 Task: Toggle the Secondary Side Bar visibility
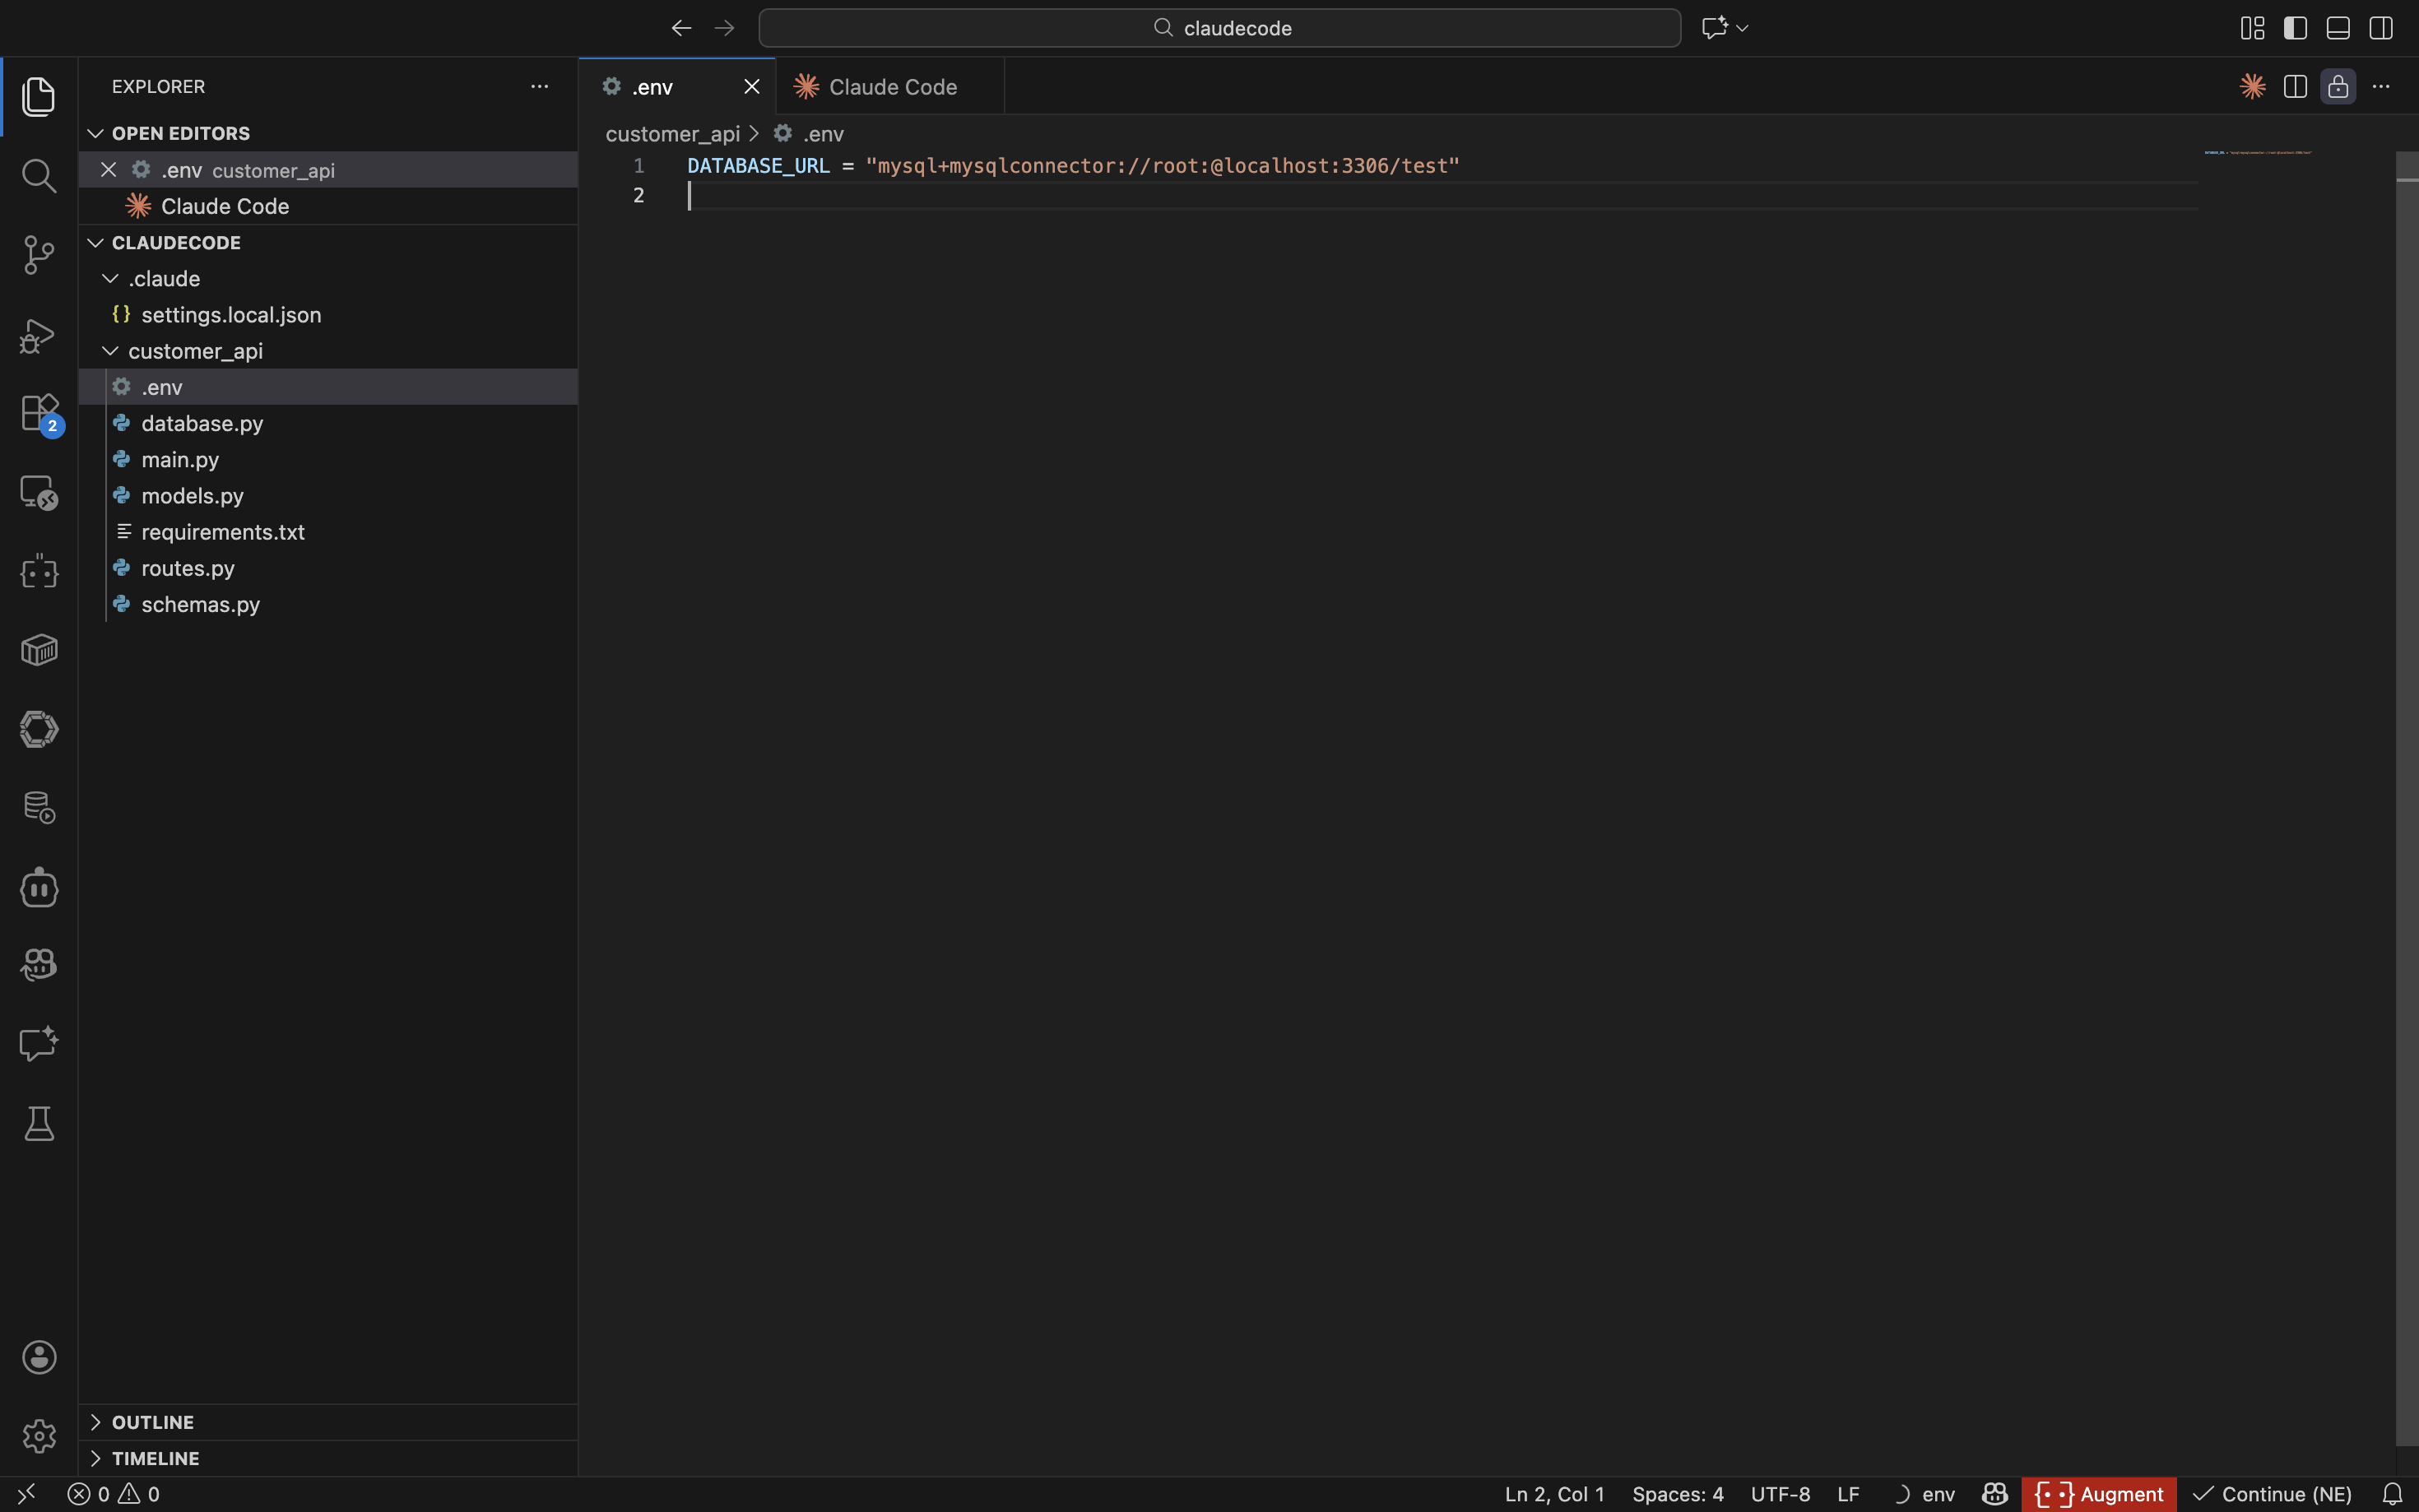tap(2381, 28)
